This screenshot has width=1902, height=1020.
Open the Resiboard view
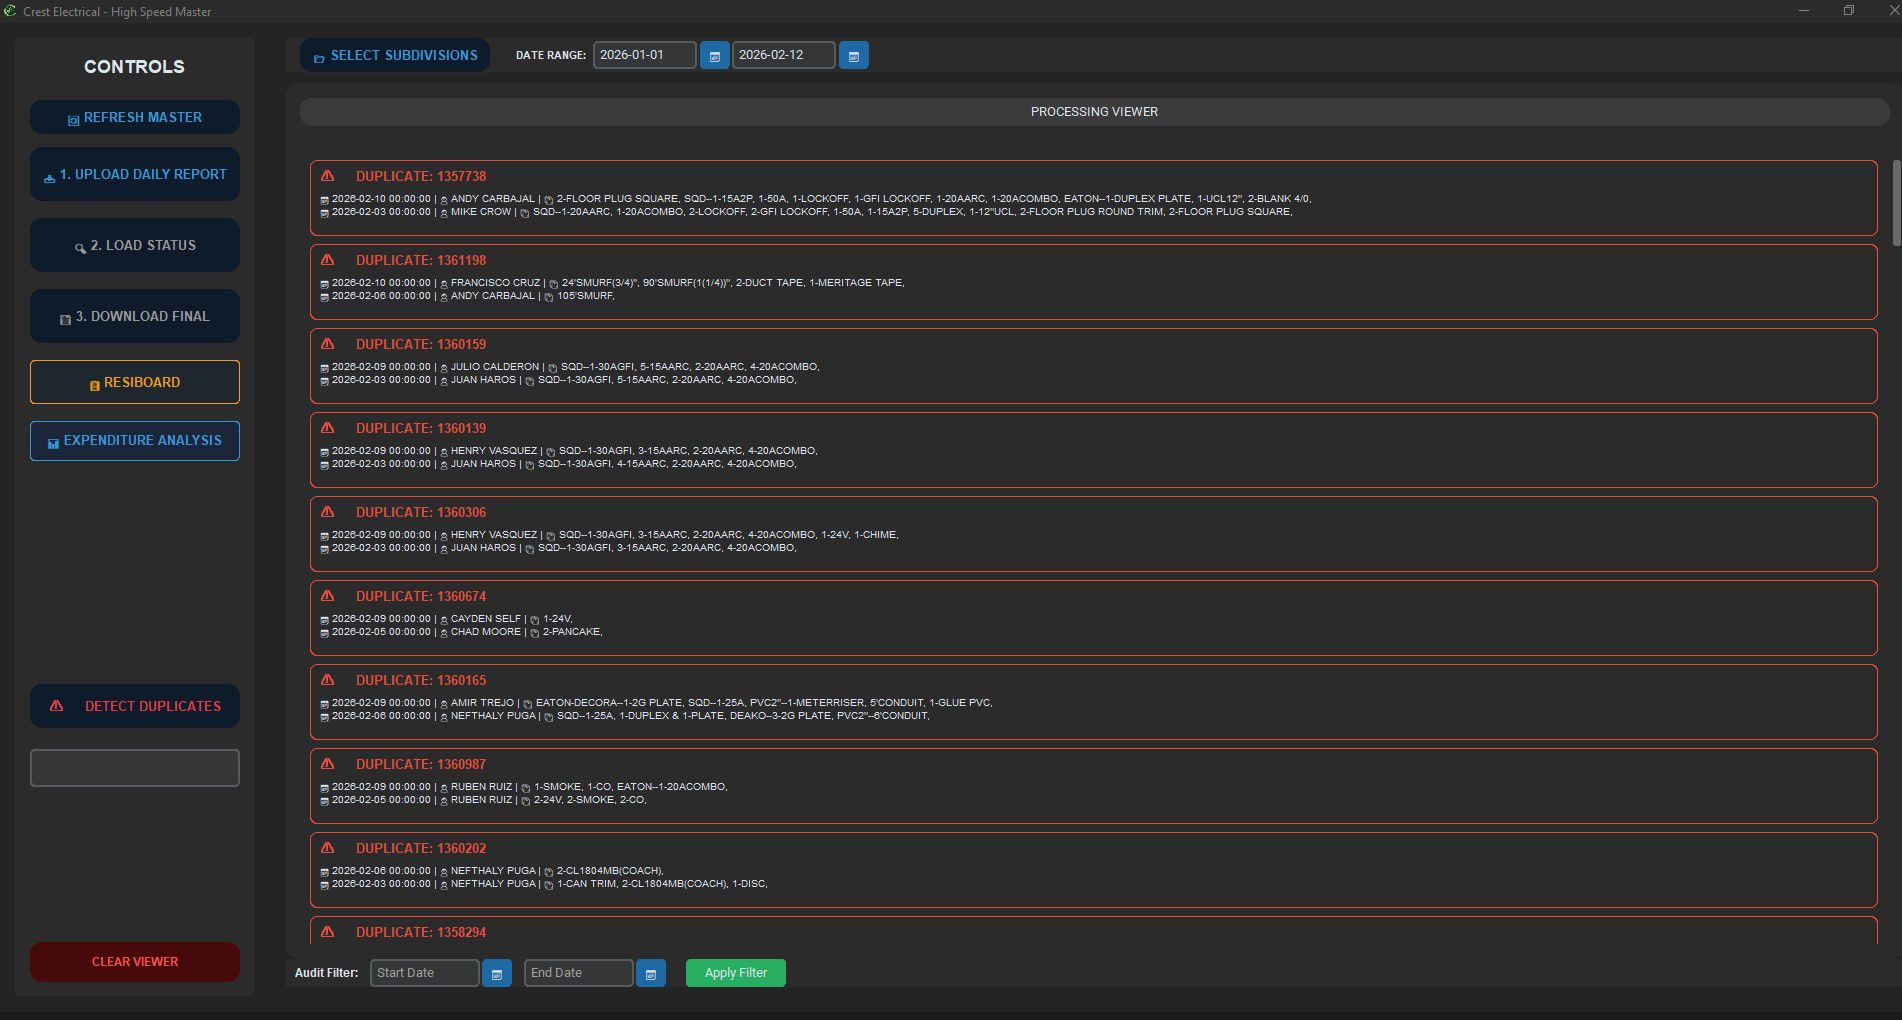[x=135, y=383]
